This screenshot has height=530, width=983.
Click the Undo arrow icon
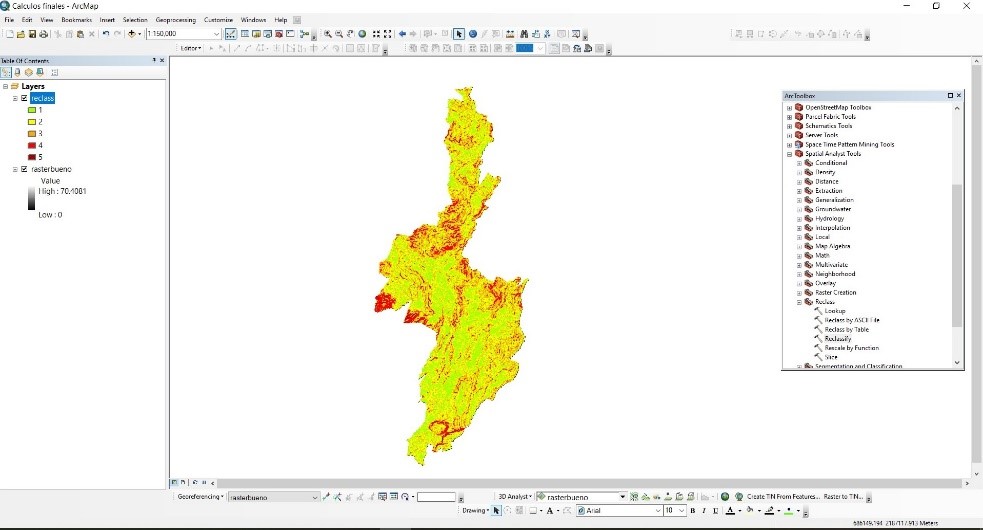point(105,34)
